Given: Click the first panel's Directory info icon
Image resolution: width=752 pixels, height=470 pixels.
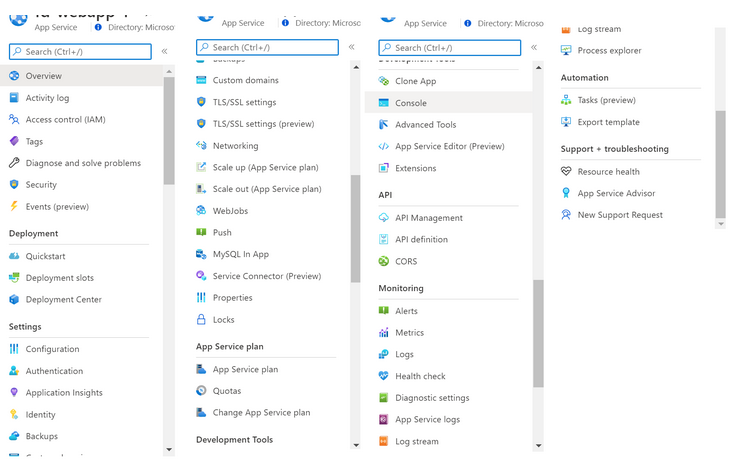Looking at the screenshot, I should [98, 27].
